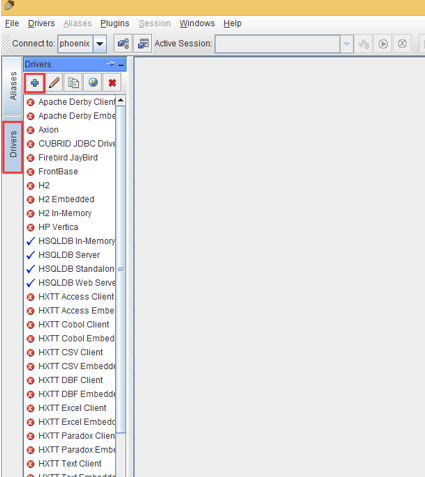Open the Connect to phoenix dropdown arrow
The height and width of the screenshot is (477, 425).
coord(100,44)
